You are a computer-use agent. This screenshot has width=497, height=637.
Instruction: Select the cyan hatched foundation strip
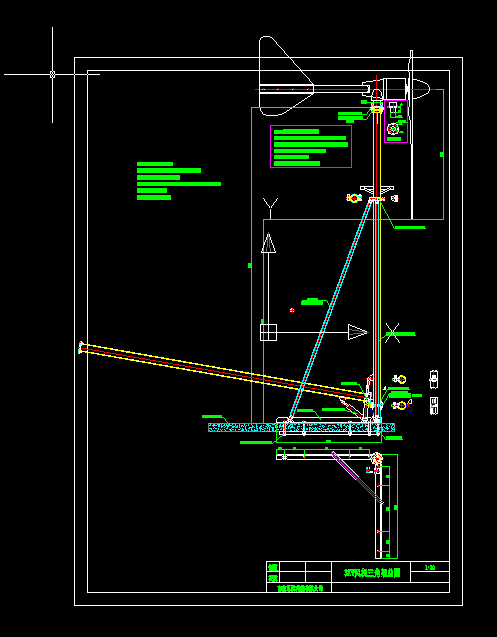point(301,427)
